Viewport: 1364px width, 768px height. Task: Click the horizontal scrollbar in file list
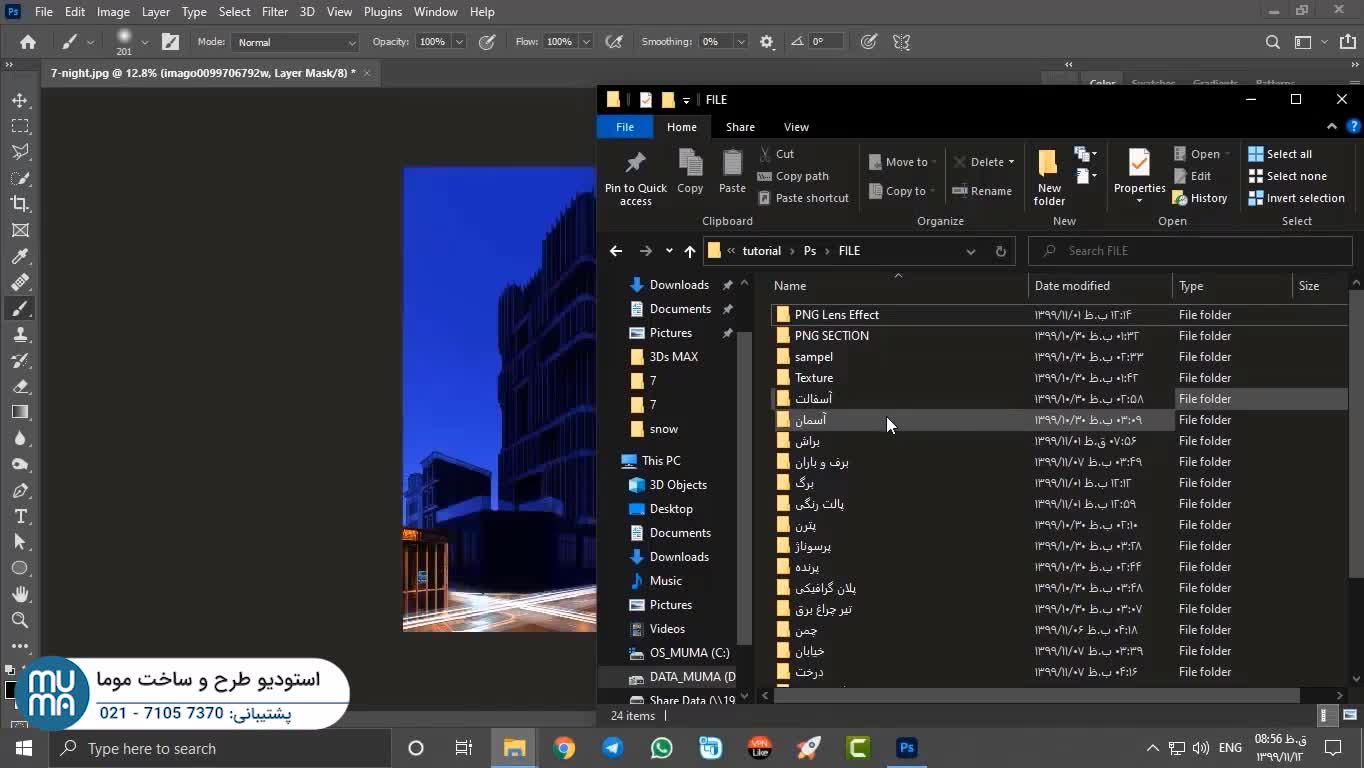coord(1035,695)
